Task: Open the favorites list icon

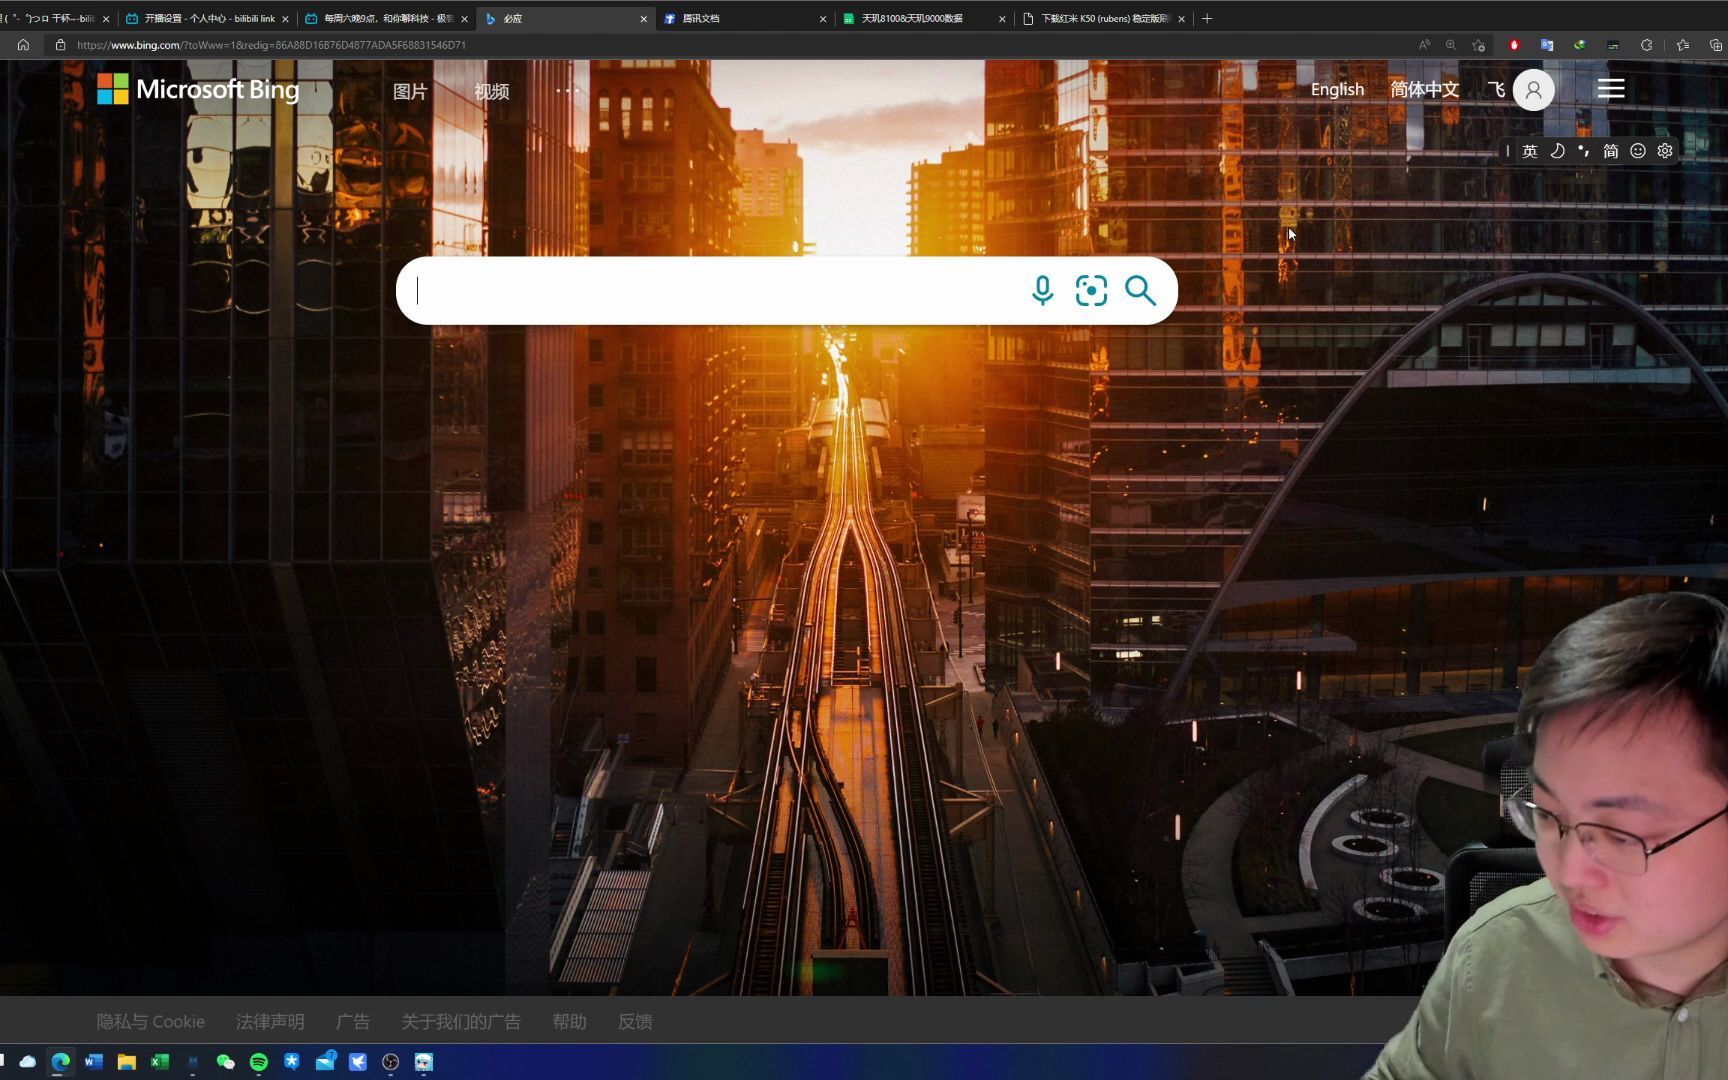Action: (x=1683, y=45)
